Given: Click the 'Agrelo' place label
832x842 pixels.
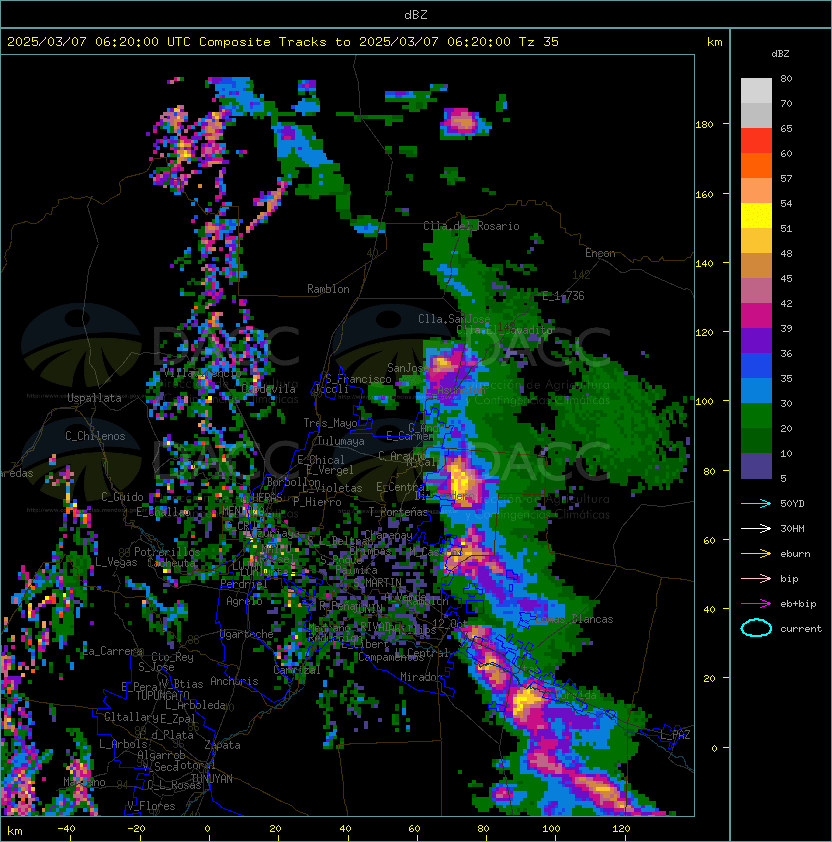Looking at the screenshot, I should pos(244,601).
